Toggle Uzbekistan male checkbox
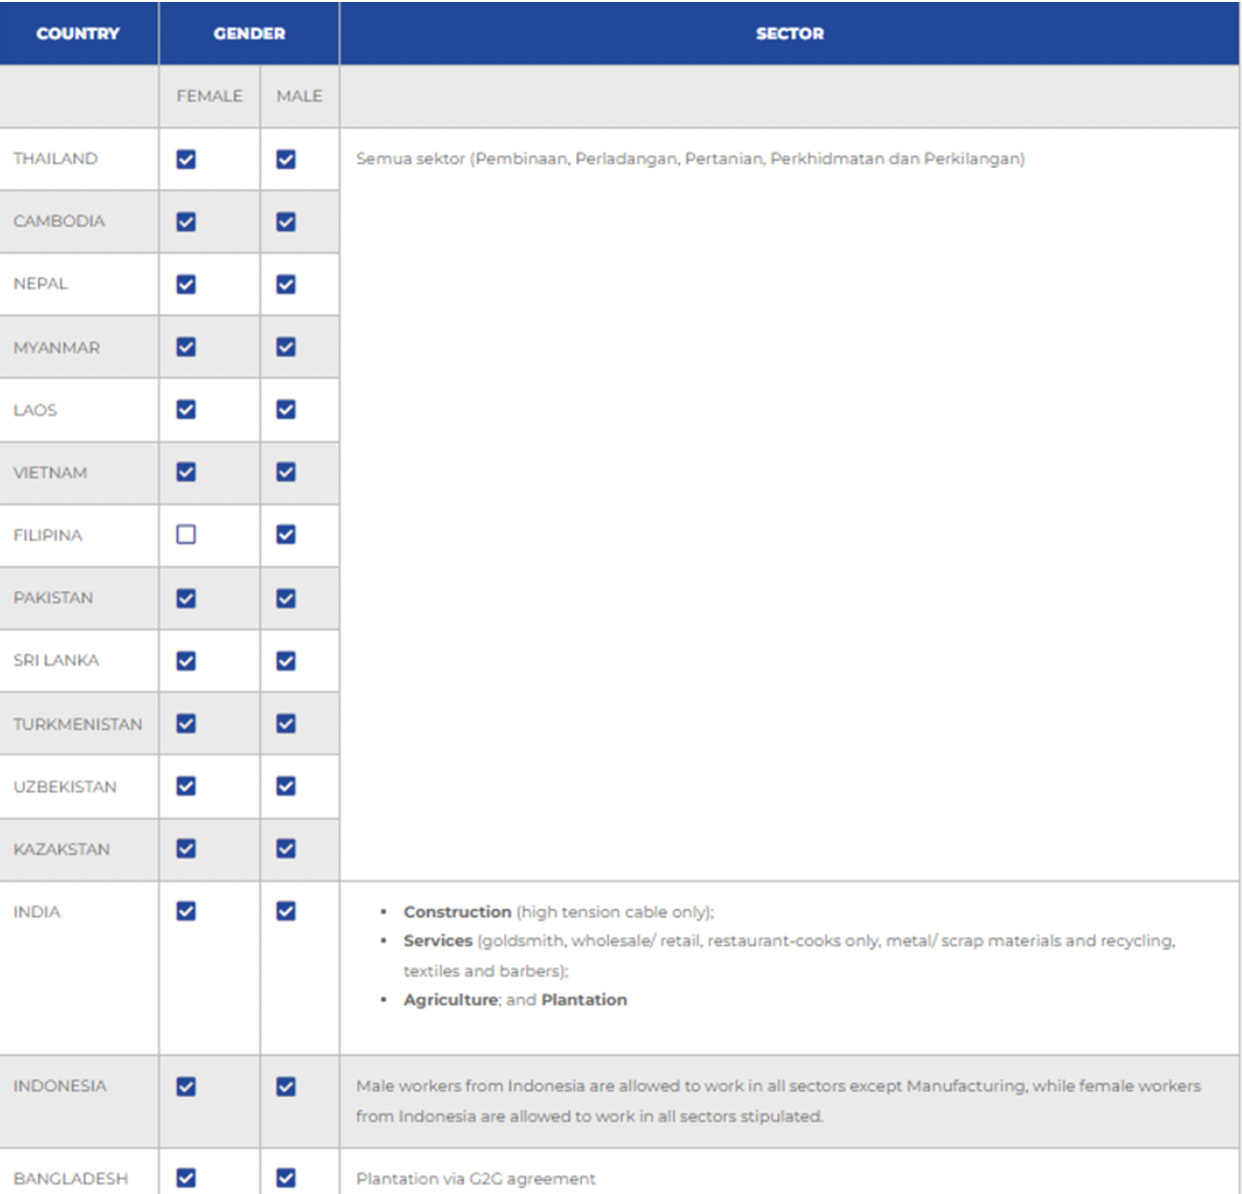The height and width of the screenshot is (1194, 1242). pos(286,786)
